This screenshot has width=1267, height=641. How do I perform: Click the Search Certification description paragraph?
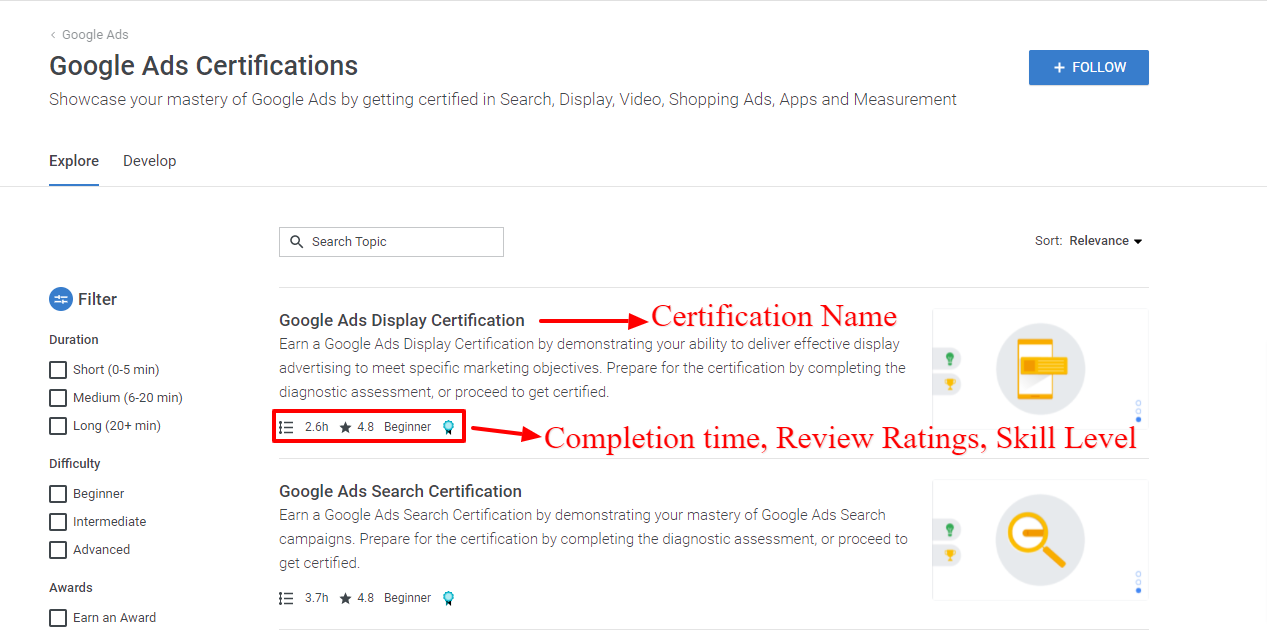pyautogui.click(x=593, y=539)
